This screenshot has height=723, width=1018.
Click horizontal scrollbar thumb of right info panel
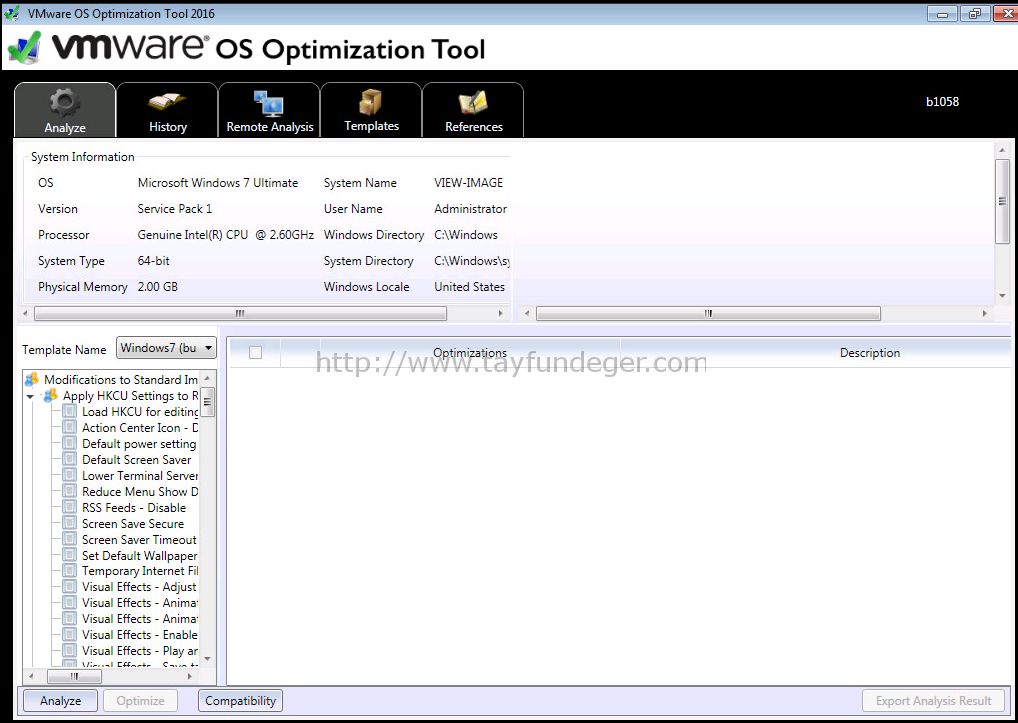pyautogui.click(x=708, y=313)
